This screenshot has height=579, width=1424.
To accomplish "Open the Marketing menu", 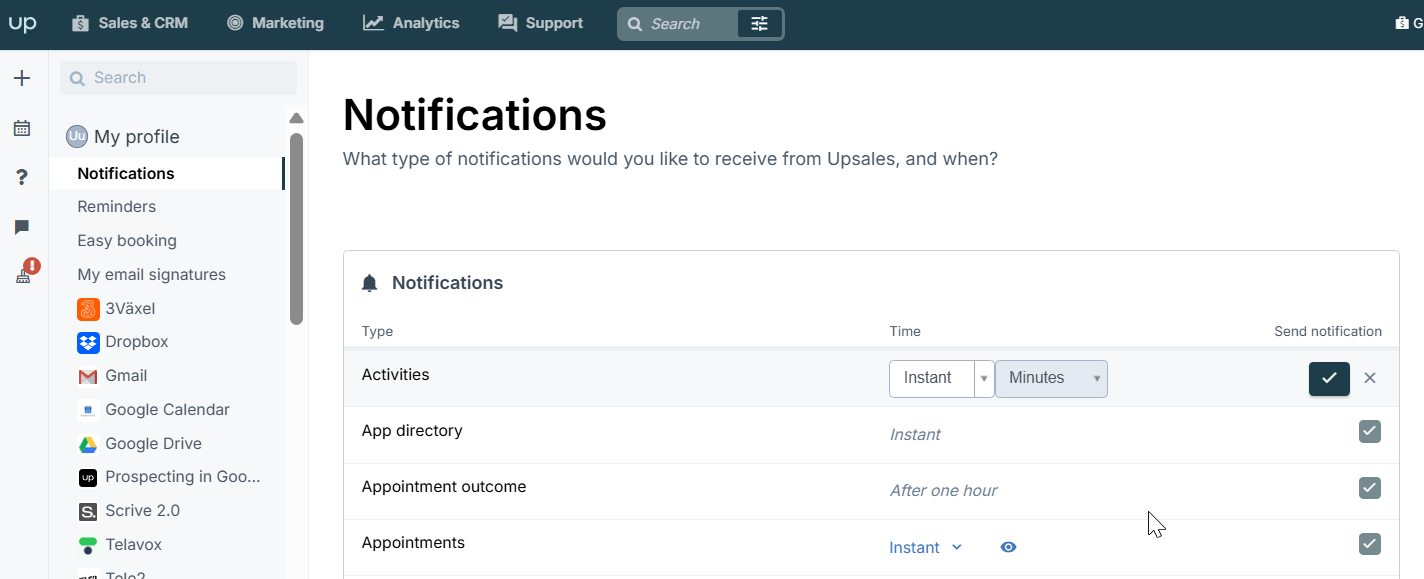I will click(x=275, y=23).
